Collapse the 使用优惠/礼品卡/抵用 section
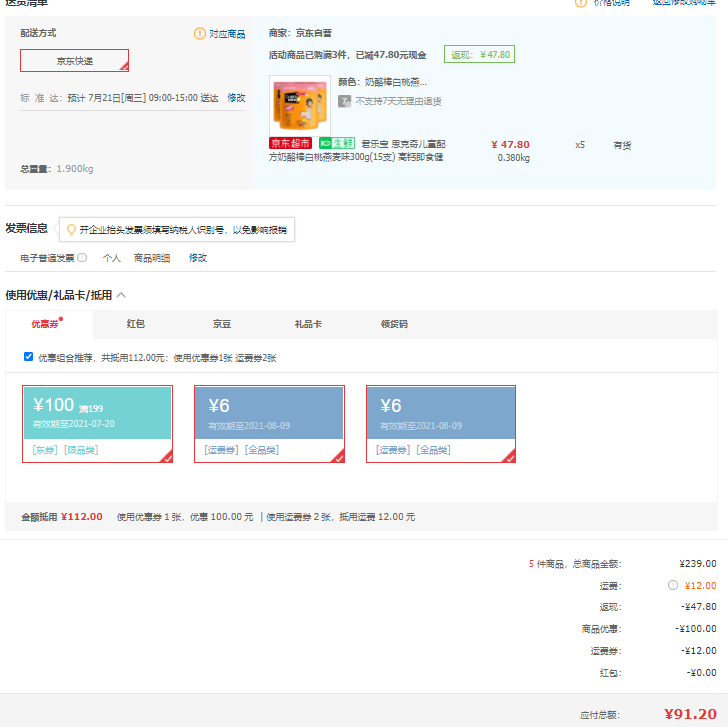Screen dimensions: 728x727 pos(121,295)
